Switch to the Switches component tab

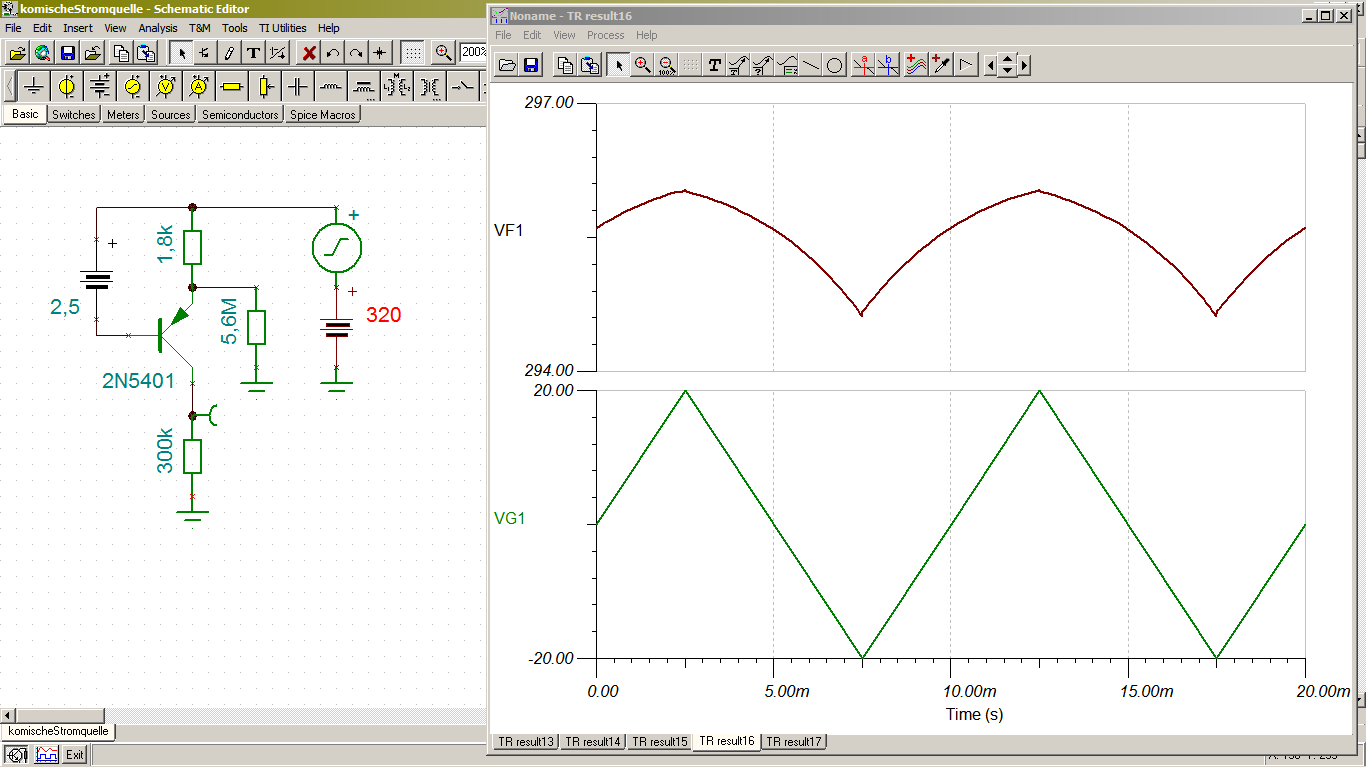(x=73, y=115)
